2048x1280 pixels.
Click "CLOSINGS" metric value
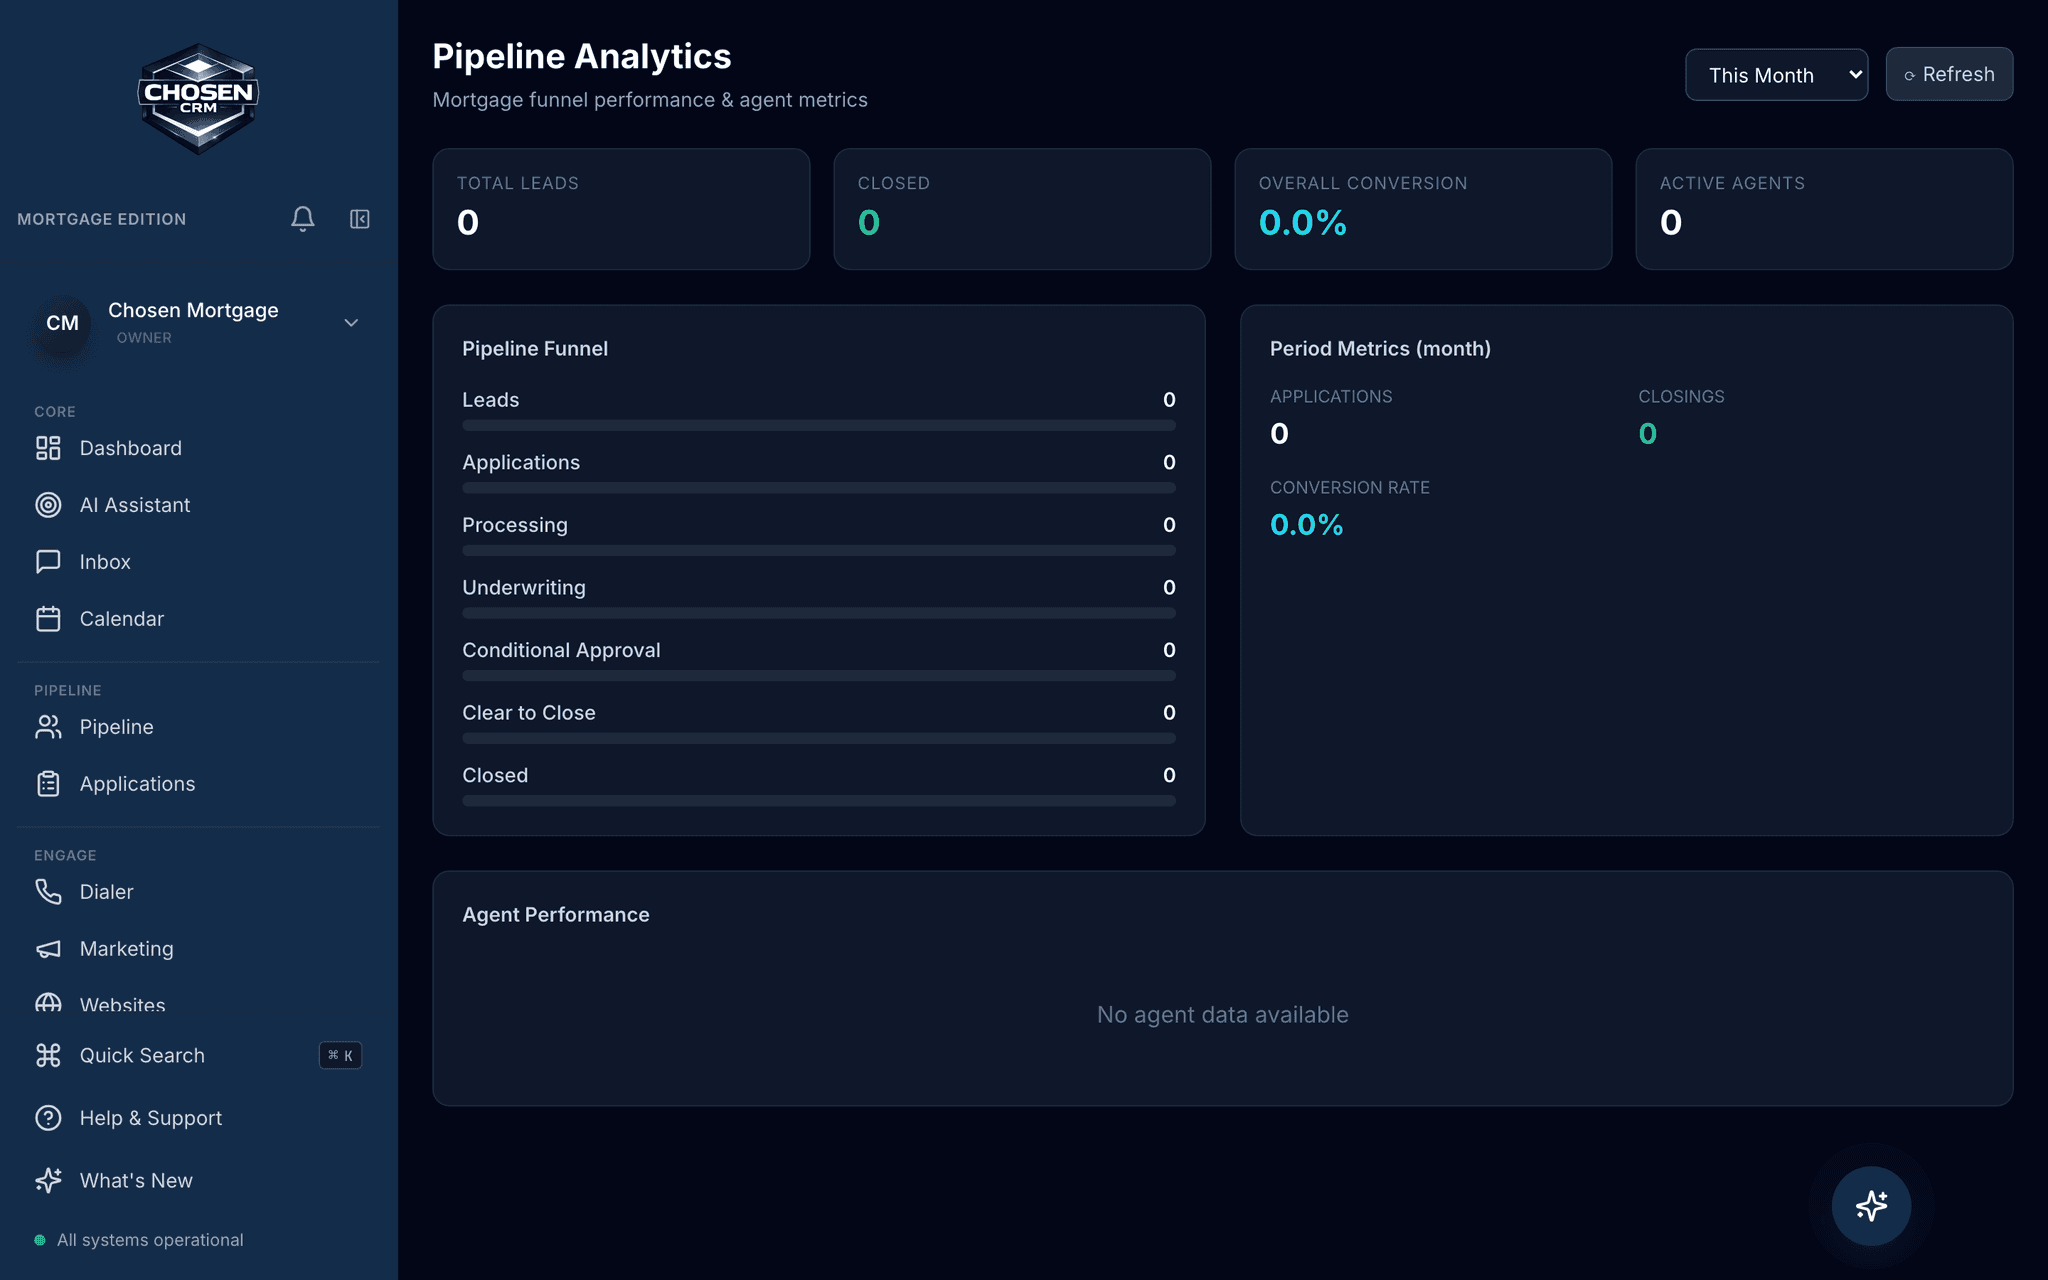coord(1648,434)
